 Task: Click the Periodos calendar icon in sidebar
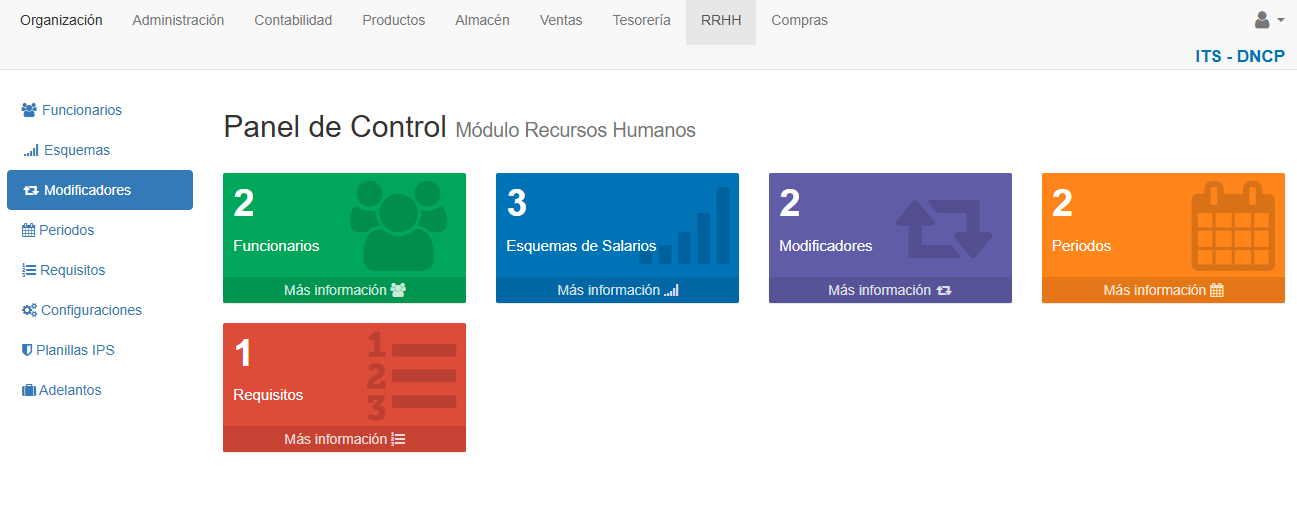tap(29, 230)
